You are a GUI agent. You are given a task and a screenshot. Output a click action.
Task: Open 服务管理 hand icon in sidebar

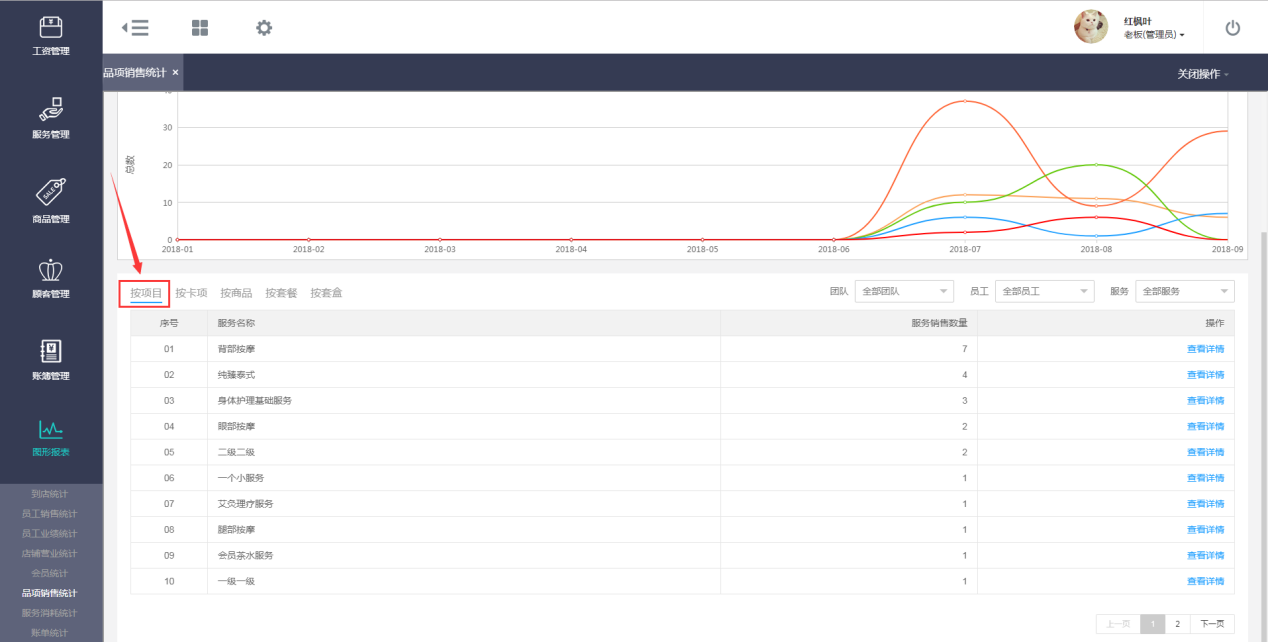[51, 108]
